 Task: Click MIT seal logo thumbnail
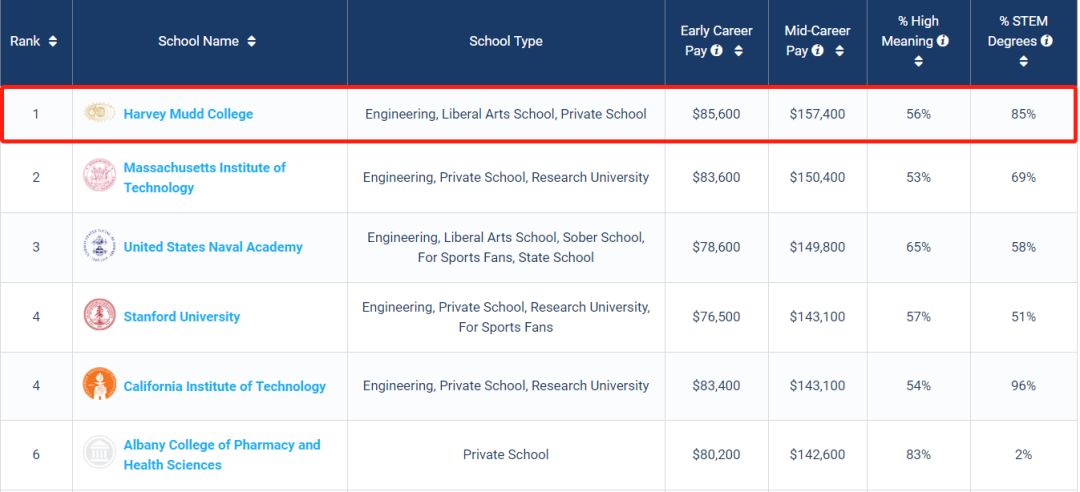(99, 175)
